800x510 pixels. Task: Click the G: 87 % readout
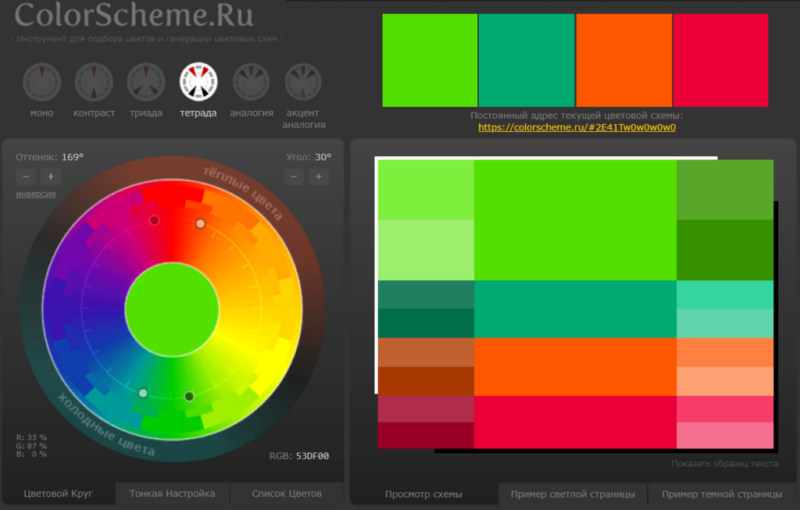pos(32,446)
